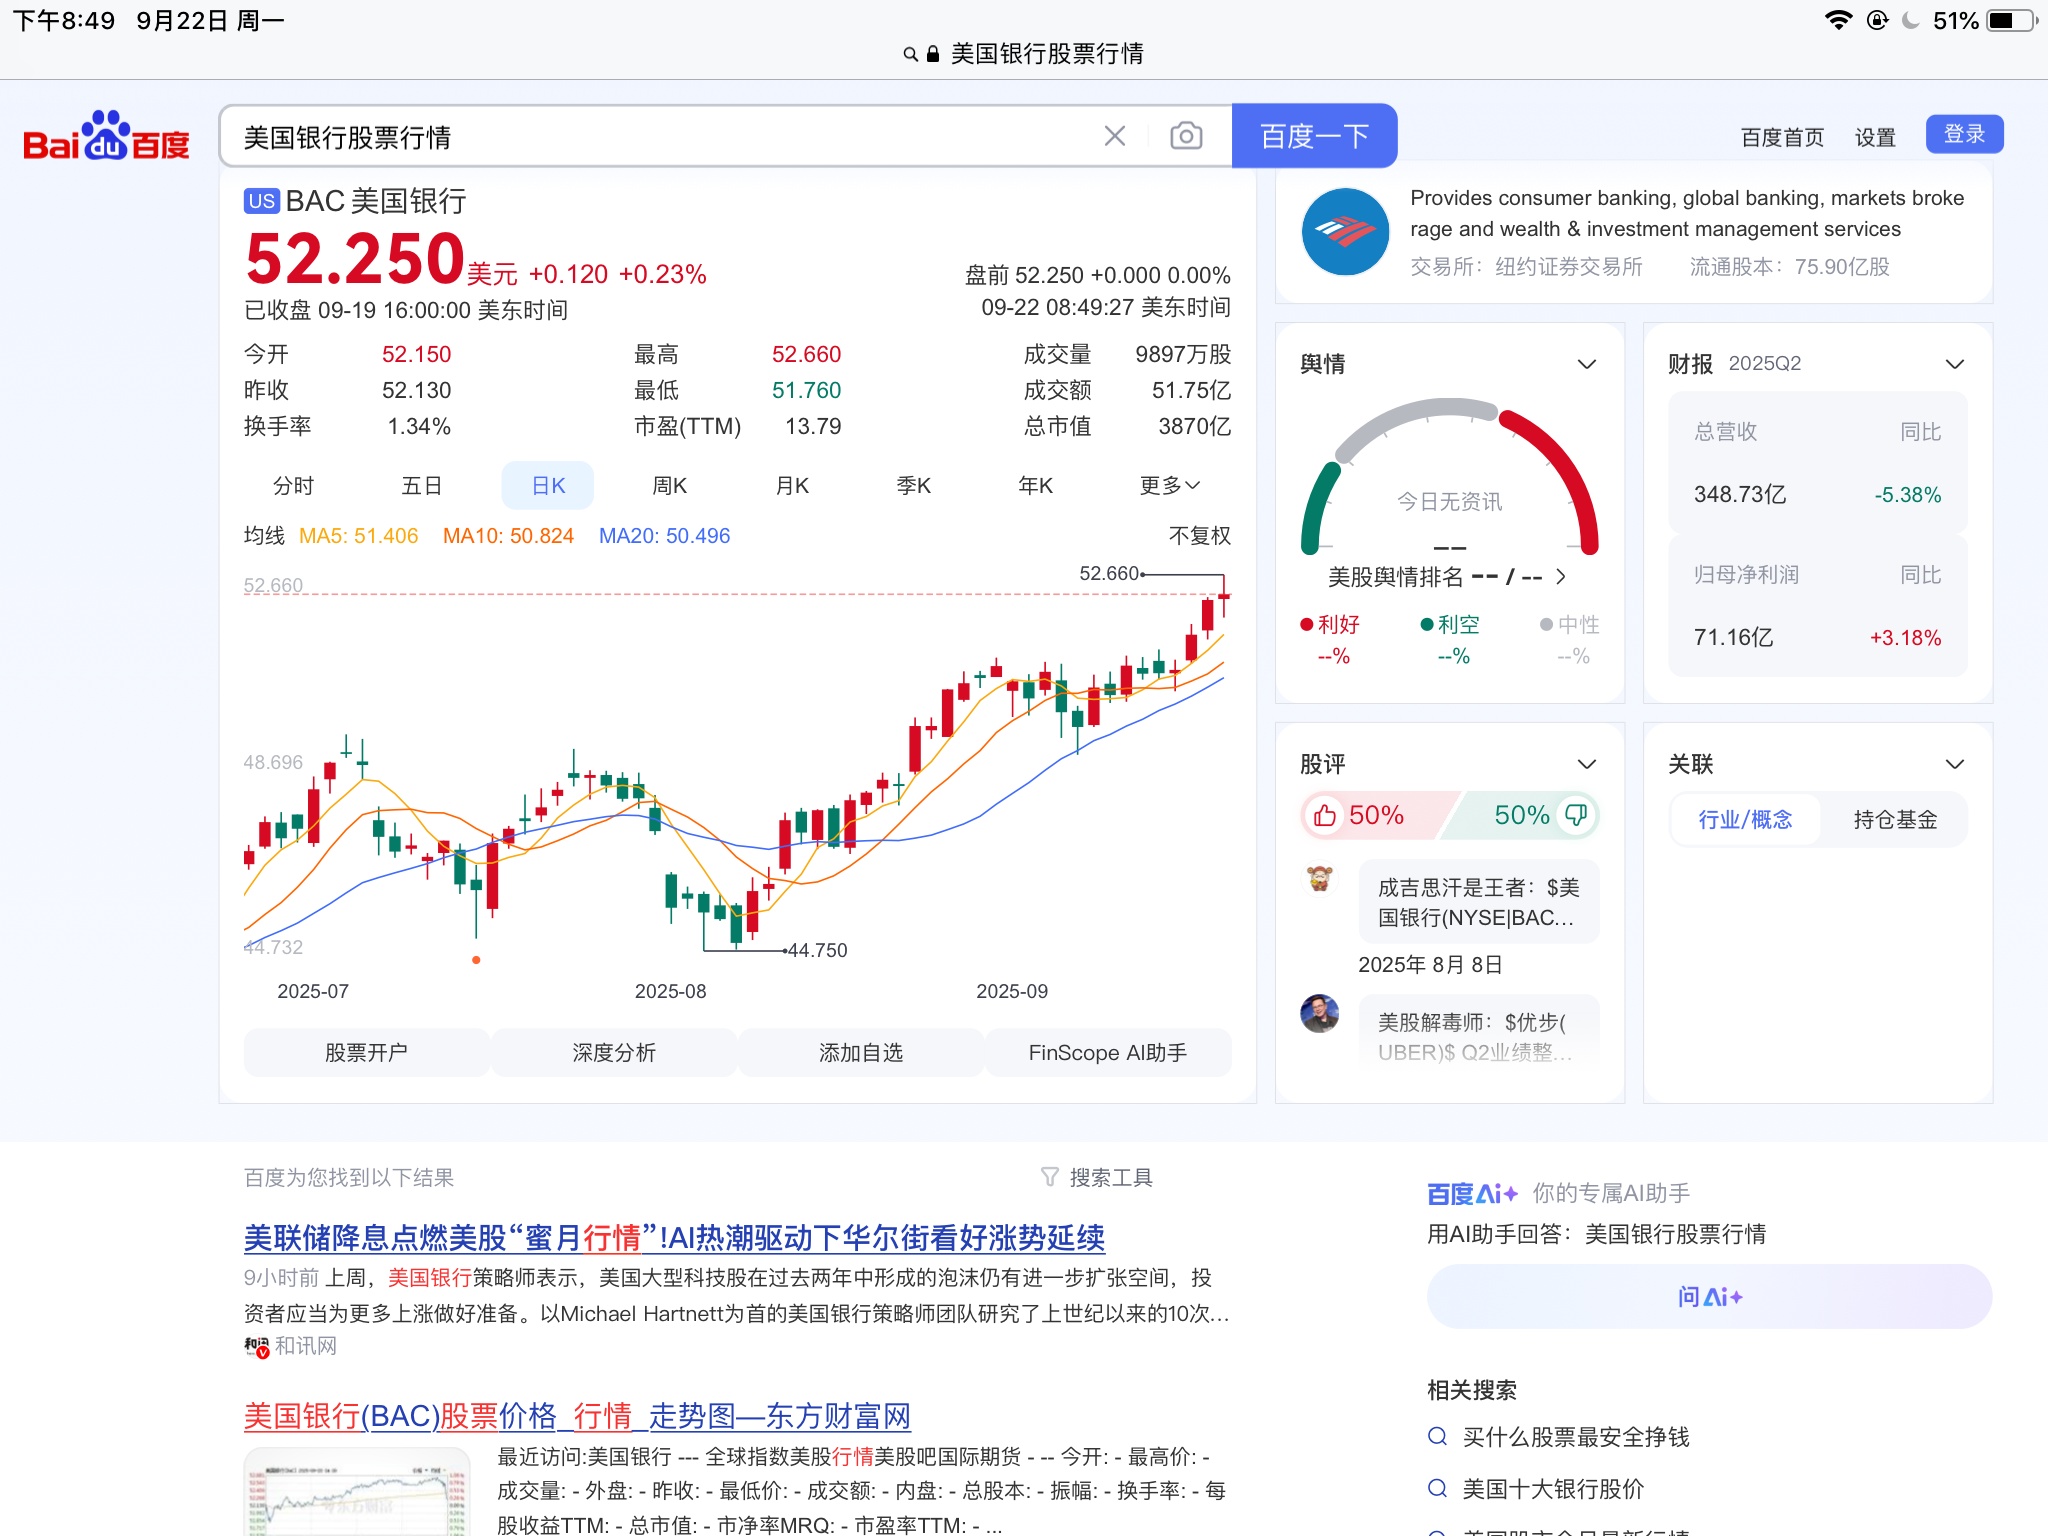This screenshot has height=1536, width=2048.
Task: Clear the search box with the X icon
Action: 1114,136
